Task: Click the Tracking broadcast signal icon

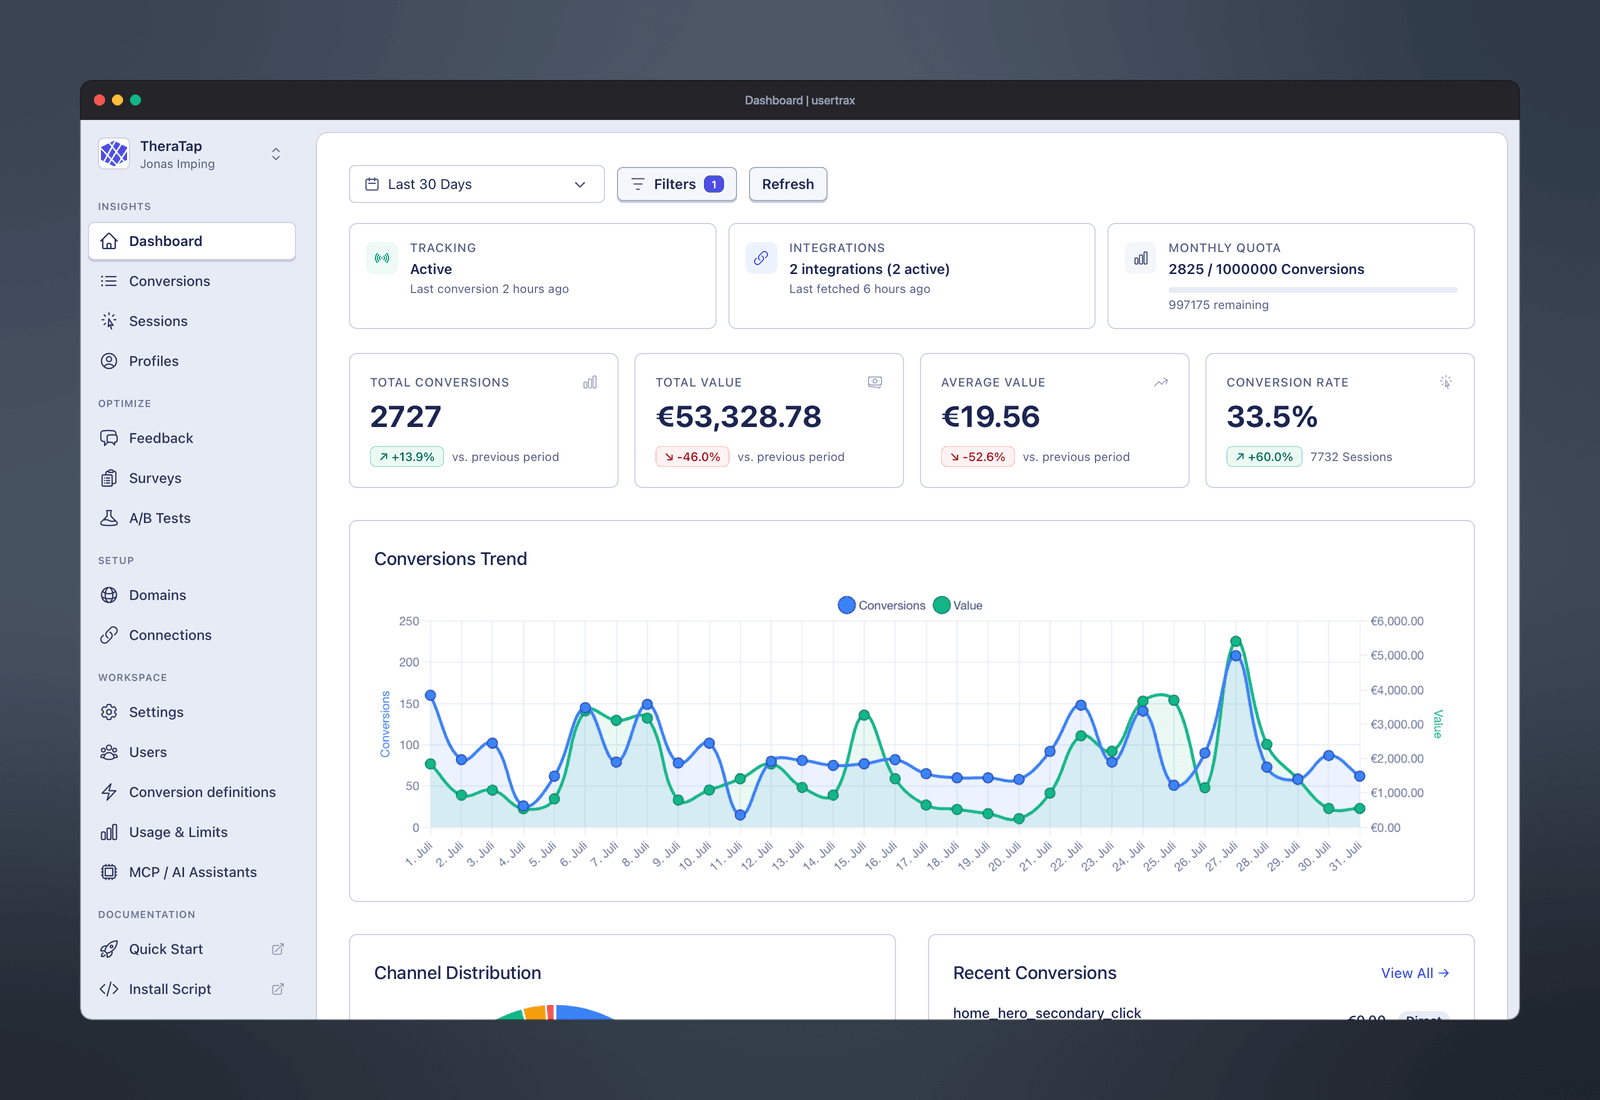Action: click(x=382, y=258)
